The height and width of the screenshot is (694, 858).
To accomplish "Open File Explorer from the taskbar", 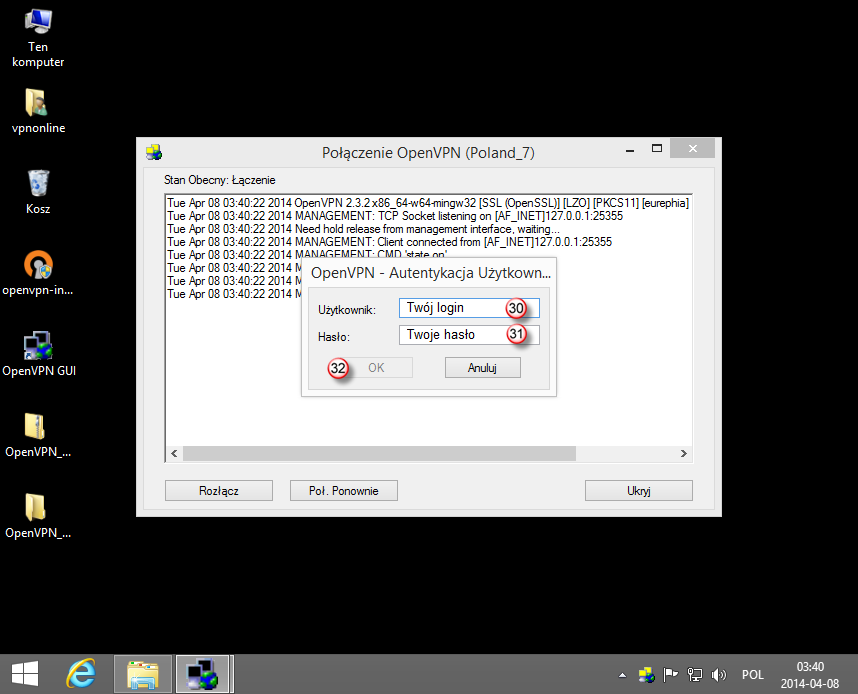I will click(x=143, y=674).
